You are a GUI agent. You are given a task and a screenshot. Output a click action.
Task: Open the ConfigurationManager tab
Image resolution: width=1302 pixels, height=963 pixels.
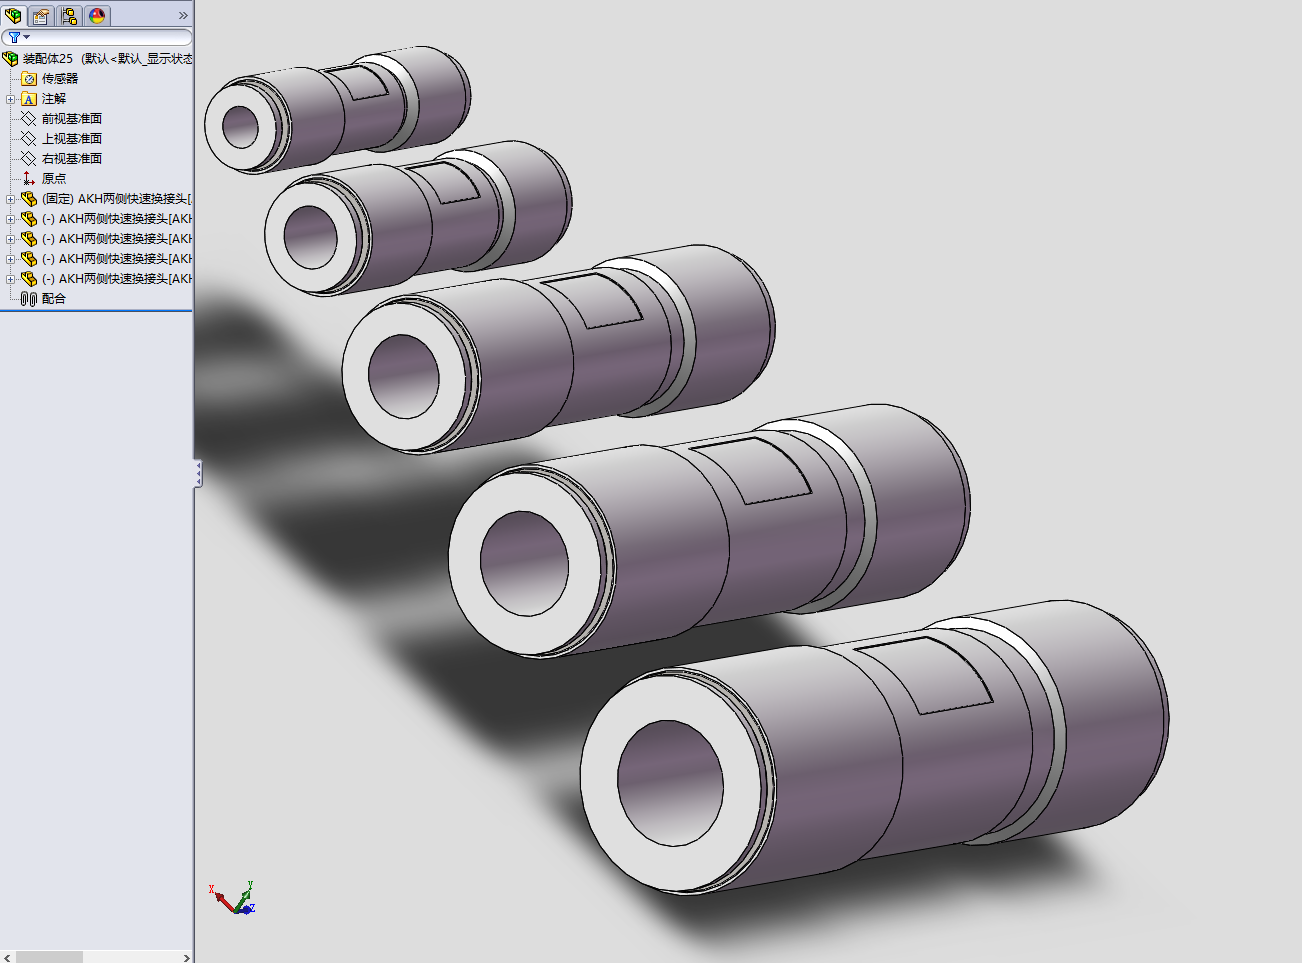[x=69, y=16]
